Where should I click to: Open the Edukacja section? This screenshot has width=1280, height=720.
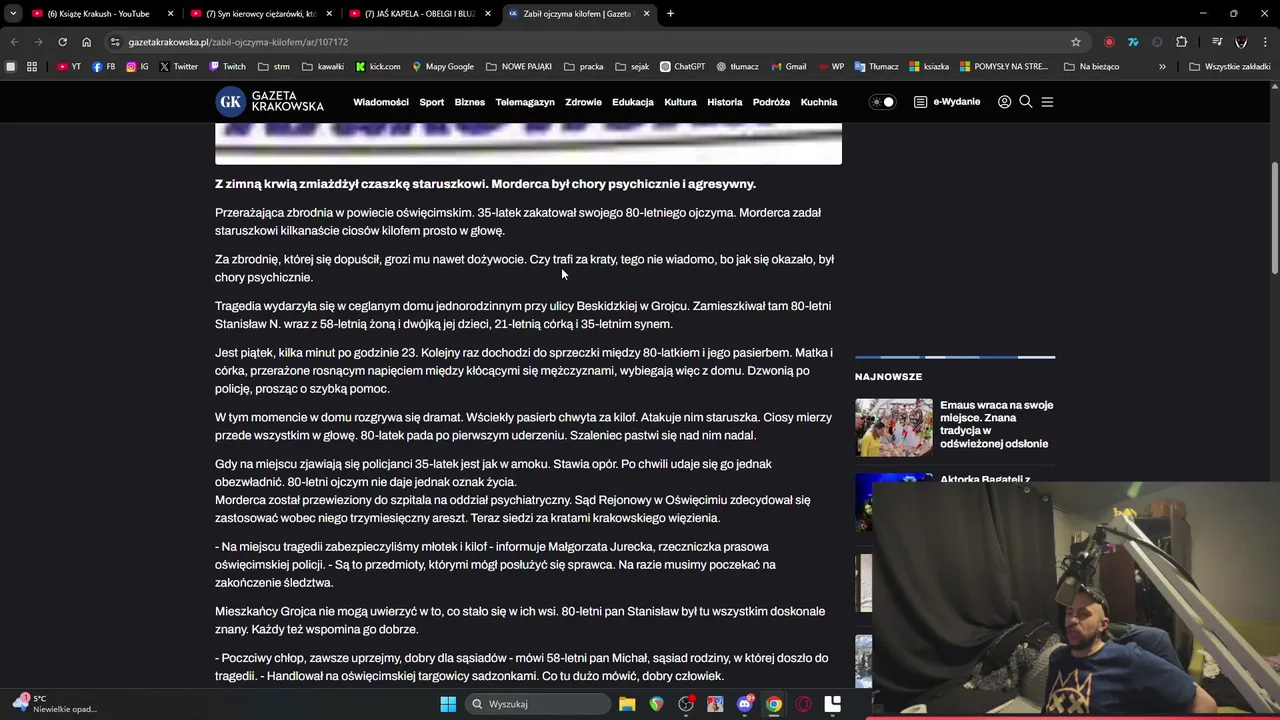click(x=633, y=102)
